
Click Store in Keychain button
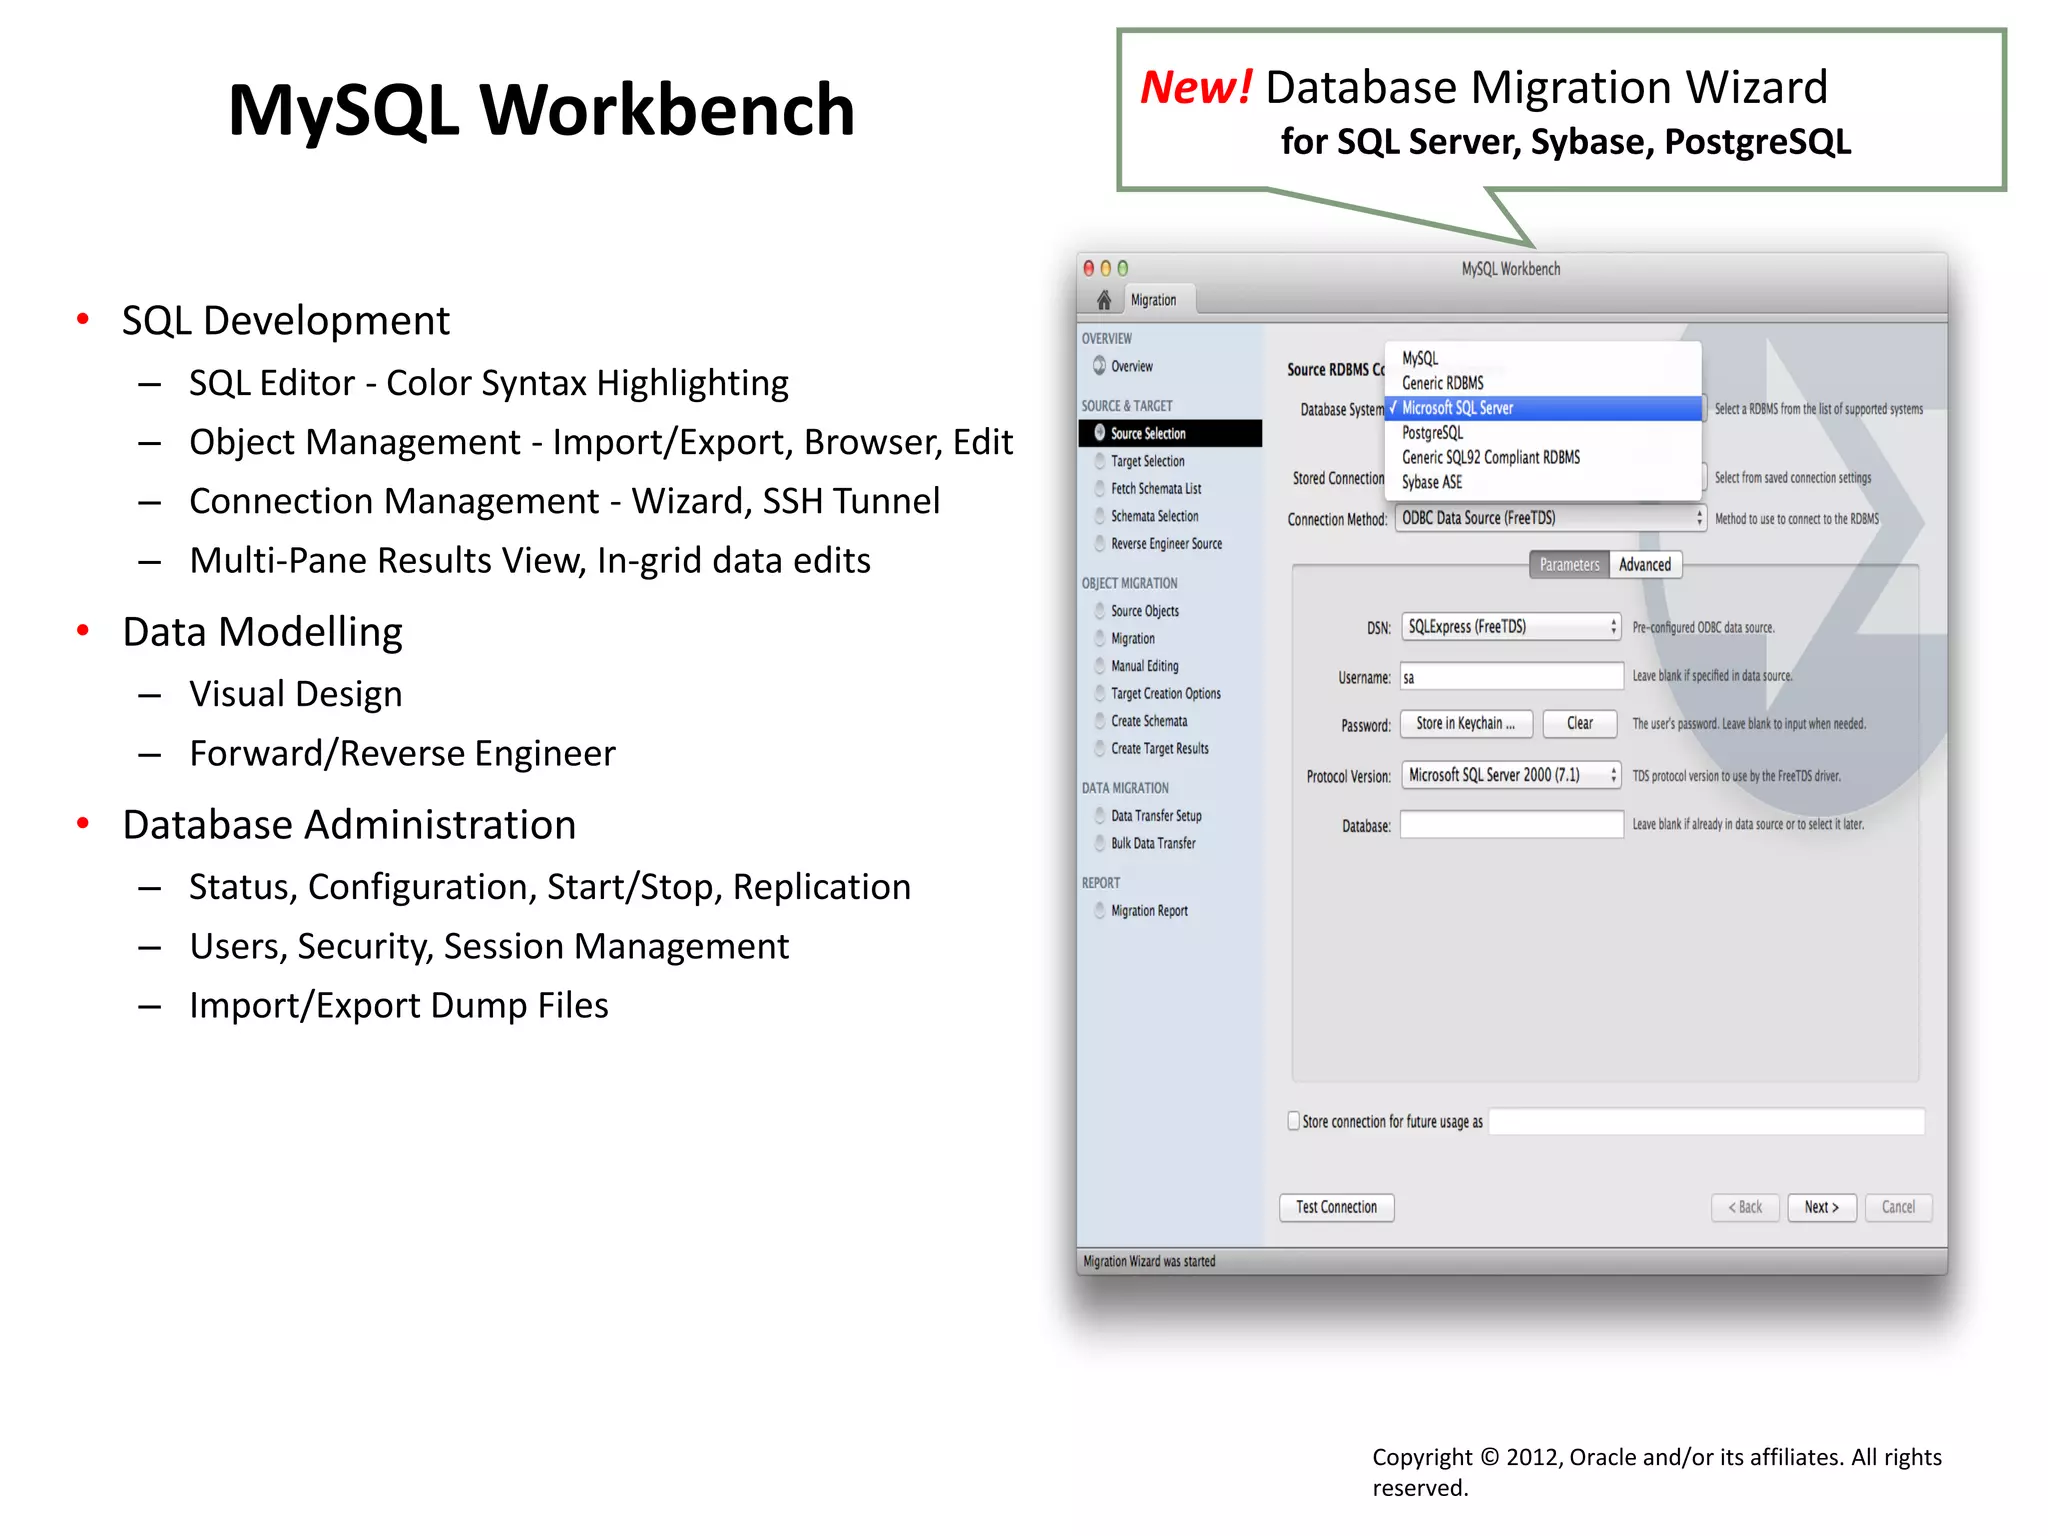coord(1466,723)
